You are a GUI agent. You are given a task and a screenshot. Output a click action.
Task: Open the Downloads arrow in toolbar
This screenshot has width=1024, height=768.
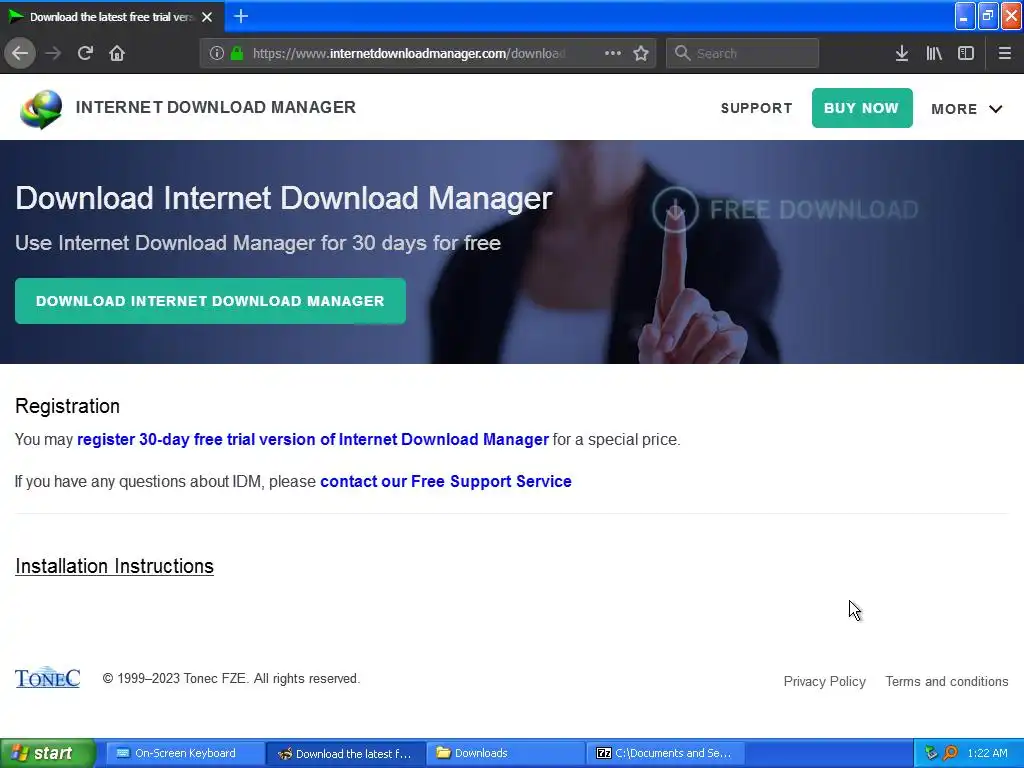pyautogui.click(x=902, y=53)
